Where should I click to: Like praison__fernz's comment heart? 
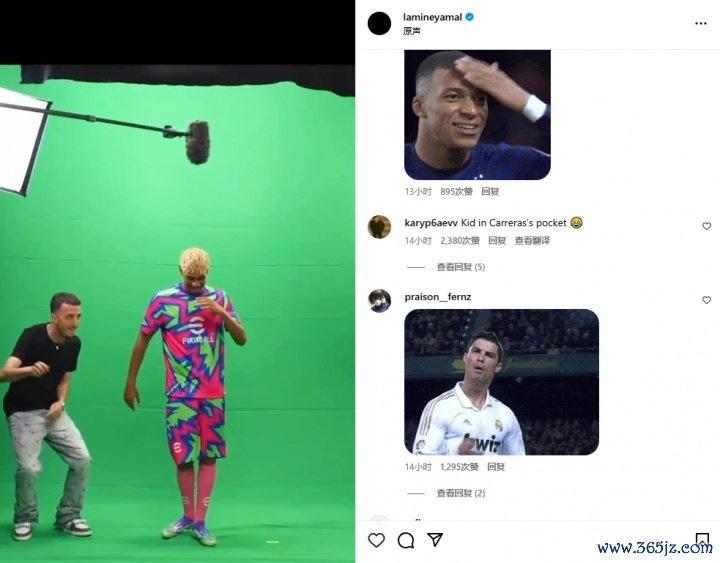point(706,300)
